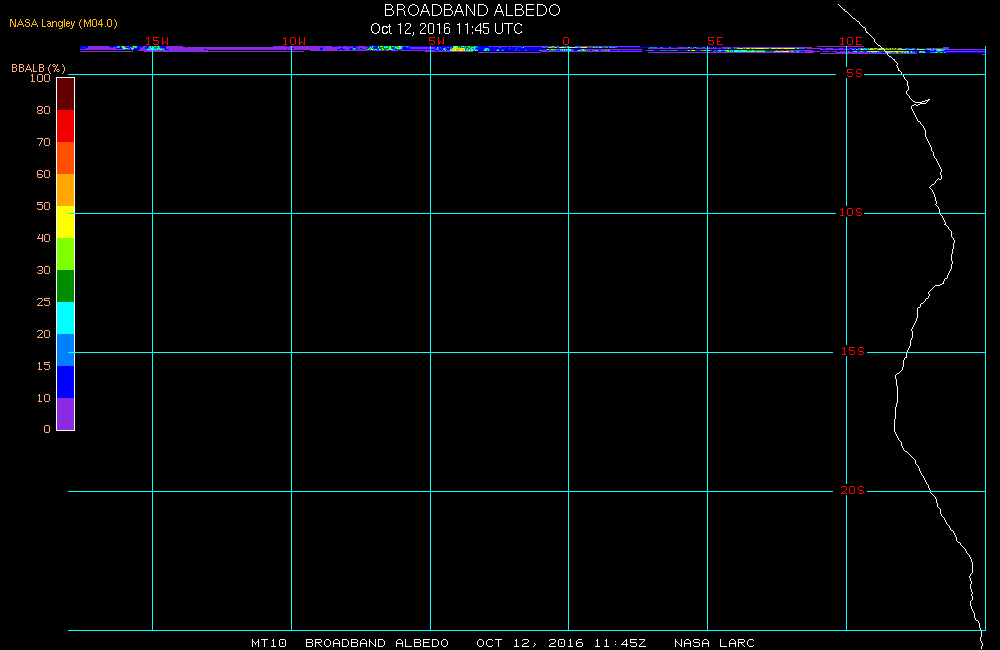Click the red 70-80 colorbar segment
The width and height of the screenshot is (1000, 650).
point(66,126)
